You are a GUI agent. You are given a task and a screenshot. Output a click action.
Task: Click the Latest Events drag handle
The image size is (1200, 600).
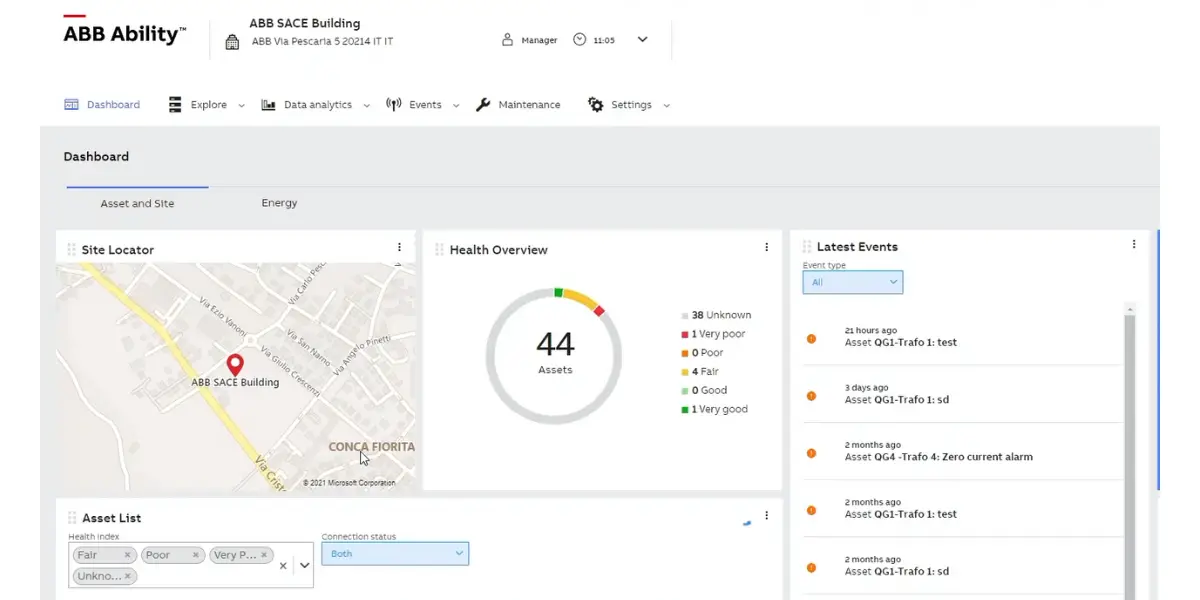coord(807,246)
